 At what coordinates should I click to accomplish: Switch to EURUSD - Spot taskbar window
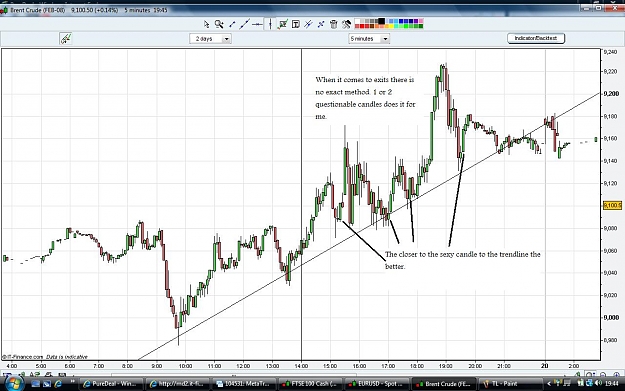376,384
